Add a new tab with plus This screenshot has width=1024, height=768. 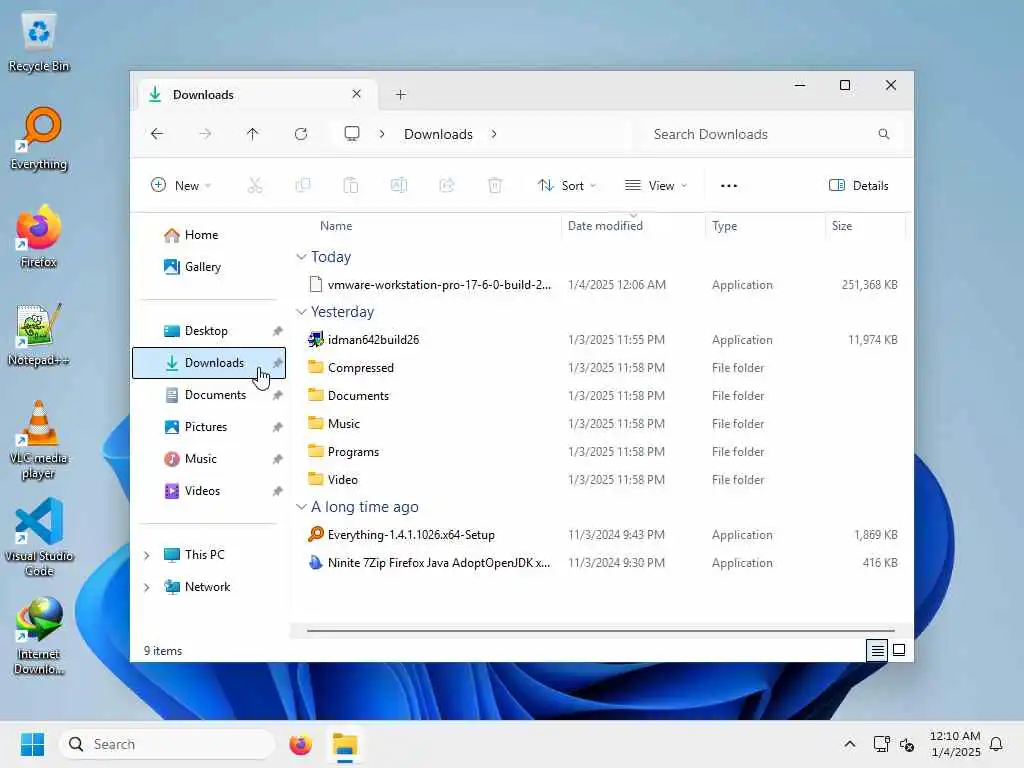(x=401, y=95)
